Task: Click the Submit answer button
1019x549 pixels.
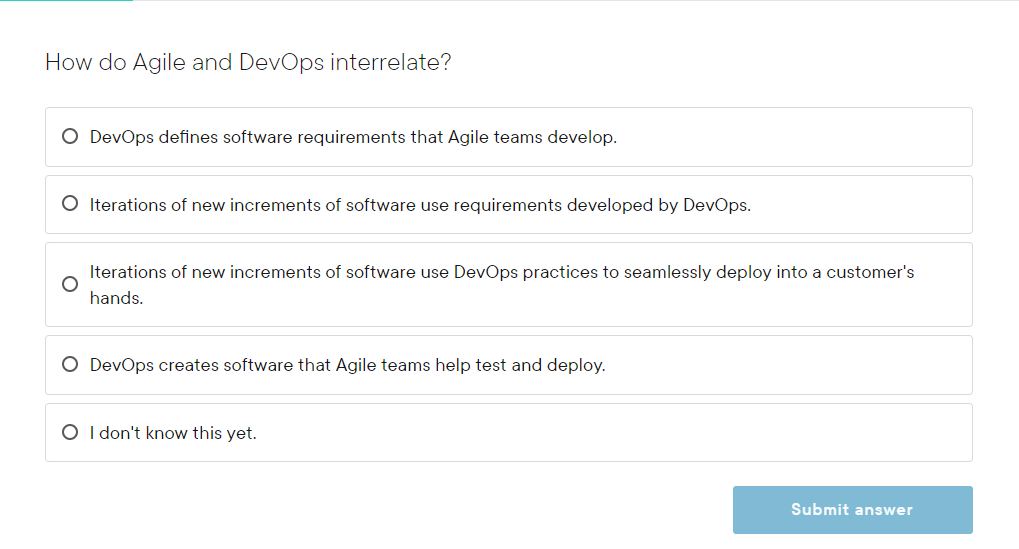Action: click(853, 510)
